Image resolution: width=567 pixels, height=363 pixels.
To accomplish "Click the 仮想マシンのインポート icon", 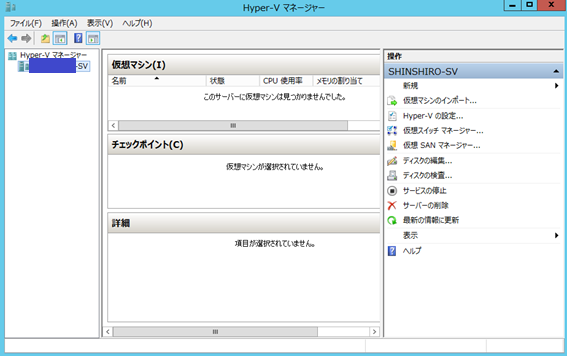I will (392, 101).
